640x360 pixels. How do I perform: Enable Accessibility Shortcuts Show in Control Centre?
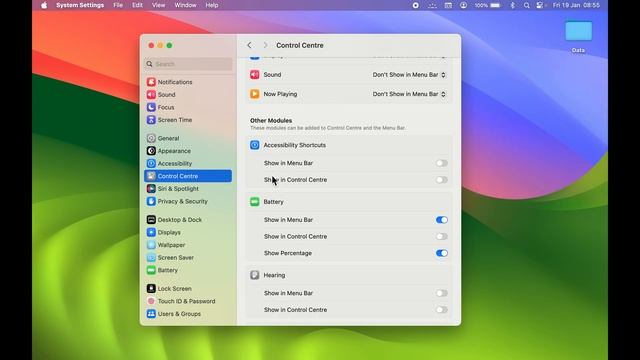441,180
